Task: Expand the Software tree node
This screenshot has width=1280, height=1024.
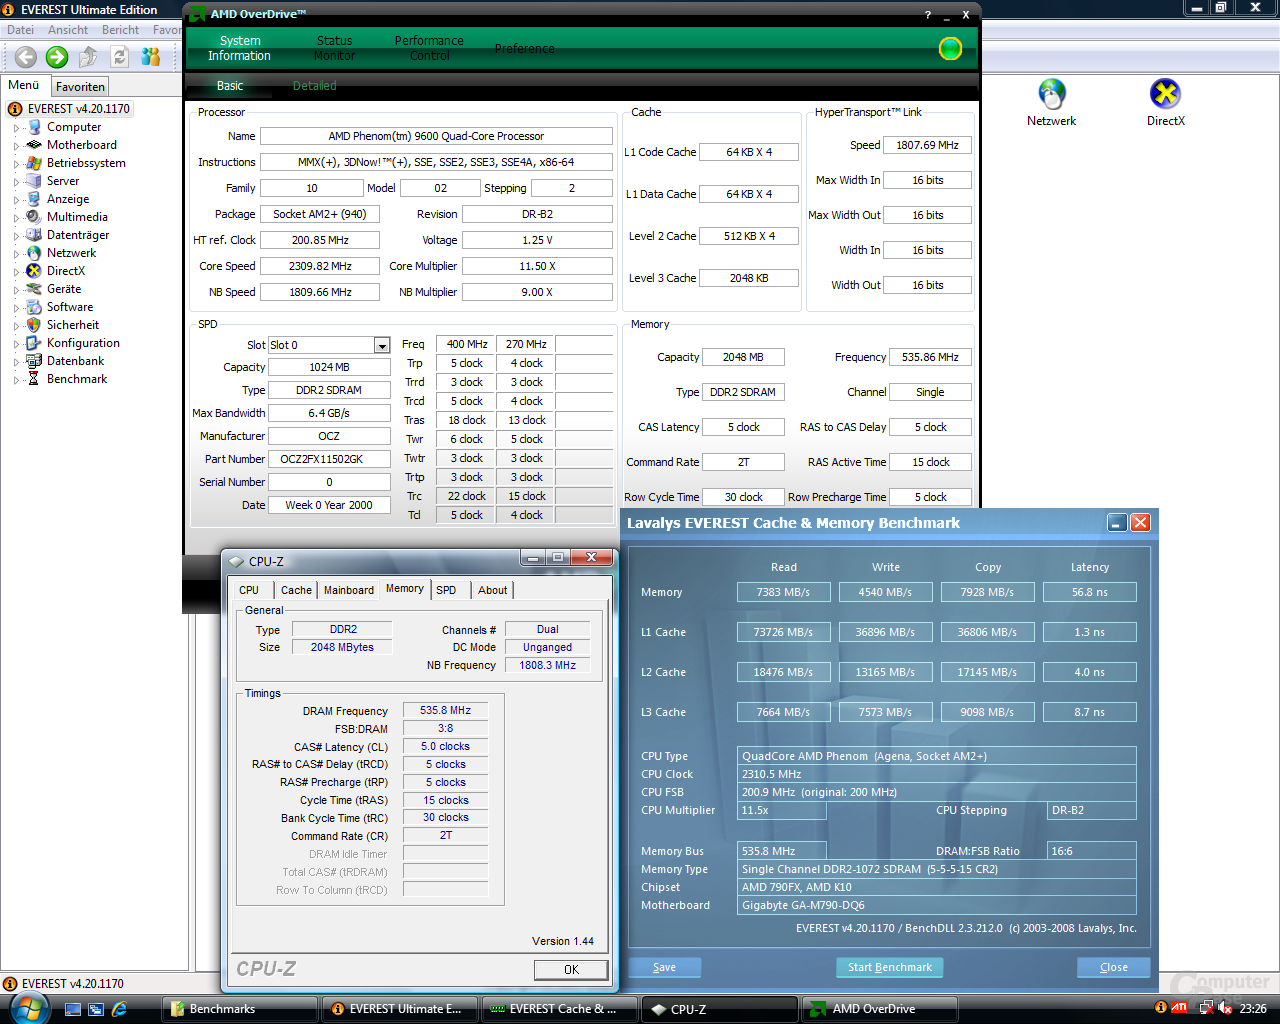Action: (16, 308)
